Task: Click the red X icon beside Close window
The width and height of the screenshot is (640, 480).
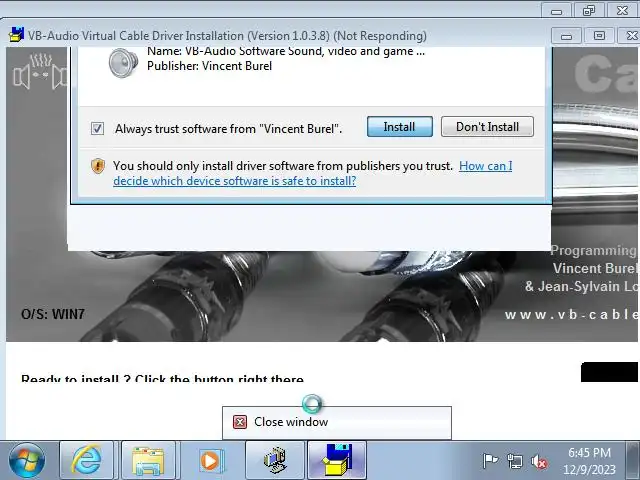Action: [x=240, y=422]
